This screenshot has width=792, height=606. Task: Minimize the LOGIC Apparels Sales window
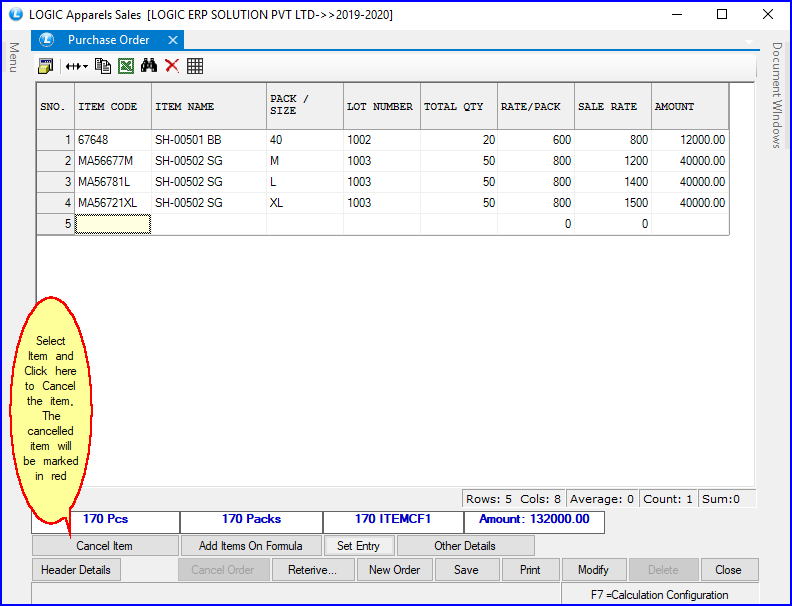coord(677,14)
